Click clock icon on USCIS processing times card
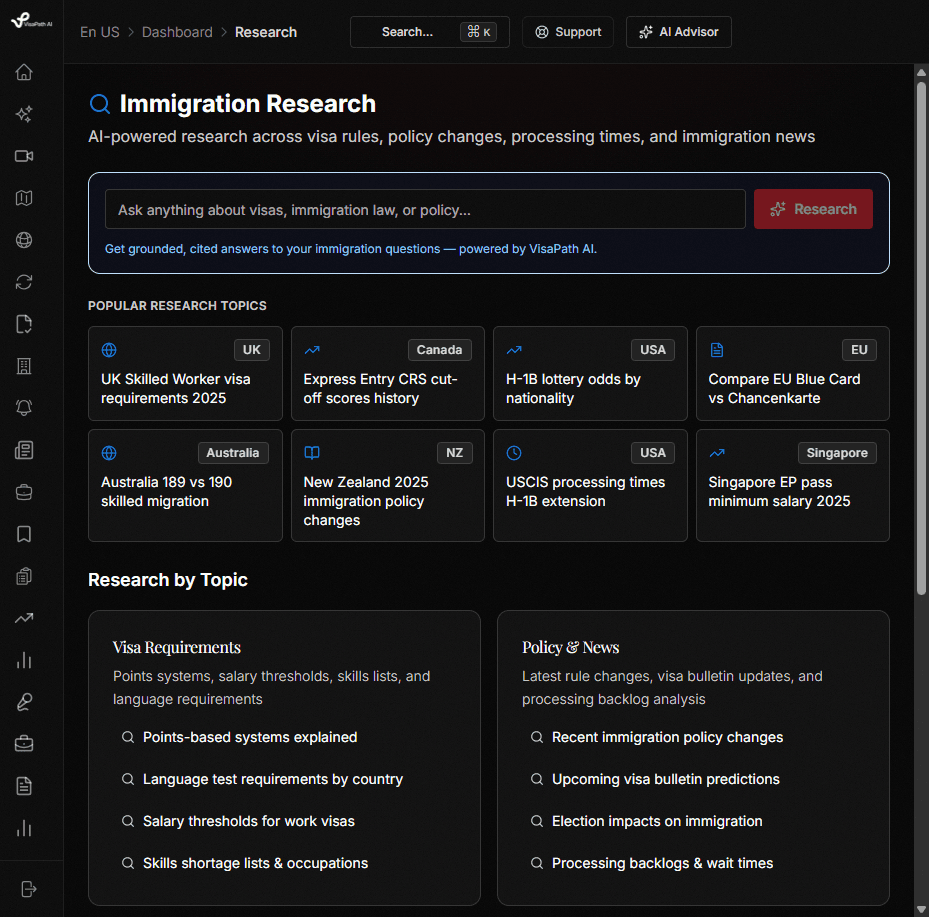929x917 pixels. 514,453
